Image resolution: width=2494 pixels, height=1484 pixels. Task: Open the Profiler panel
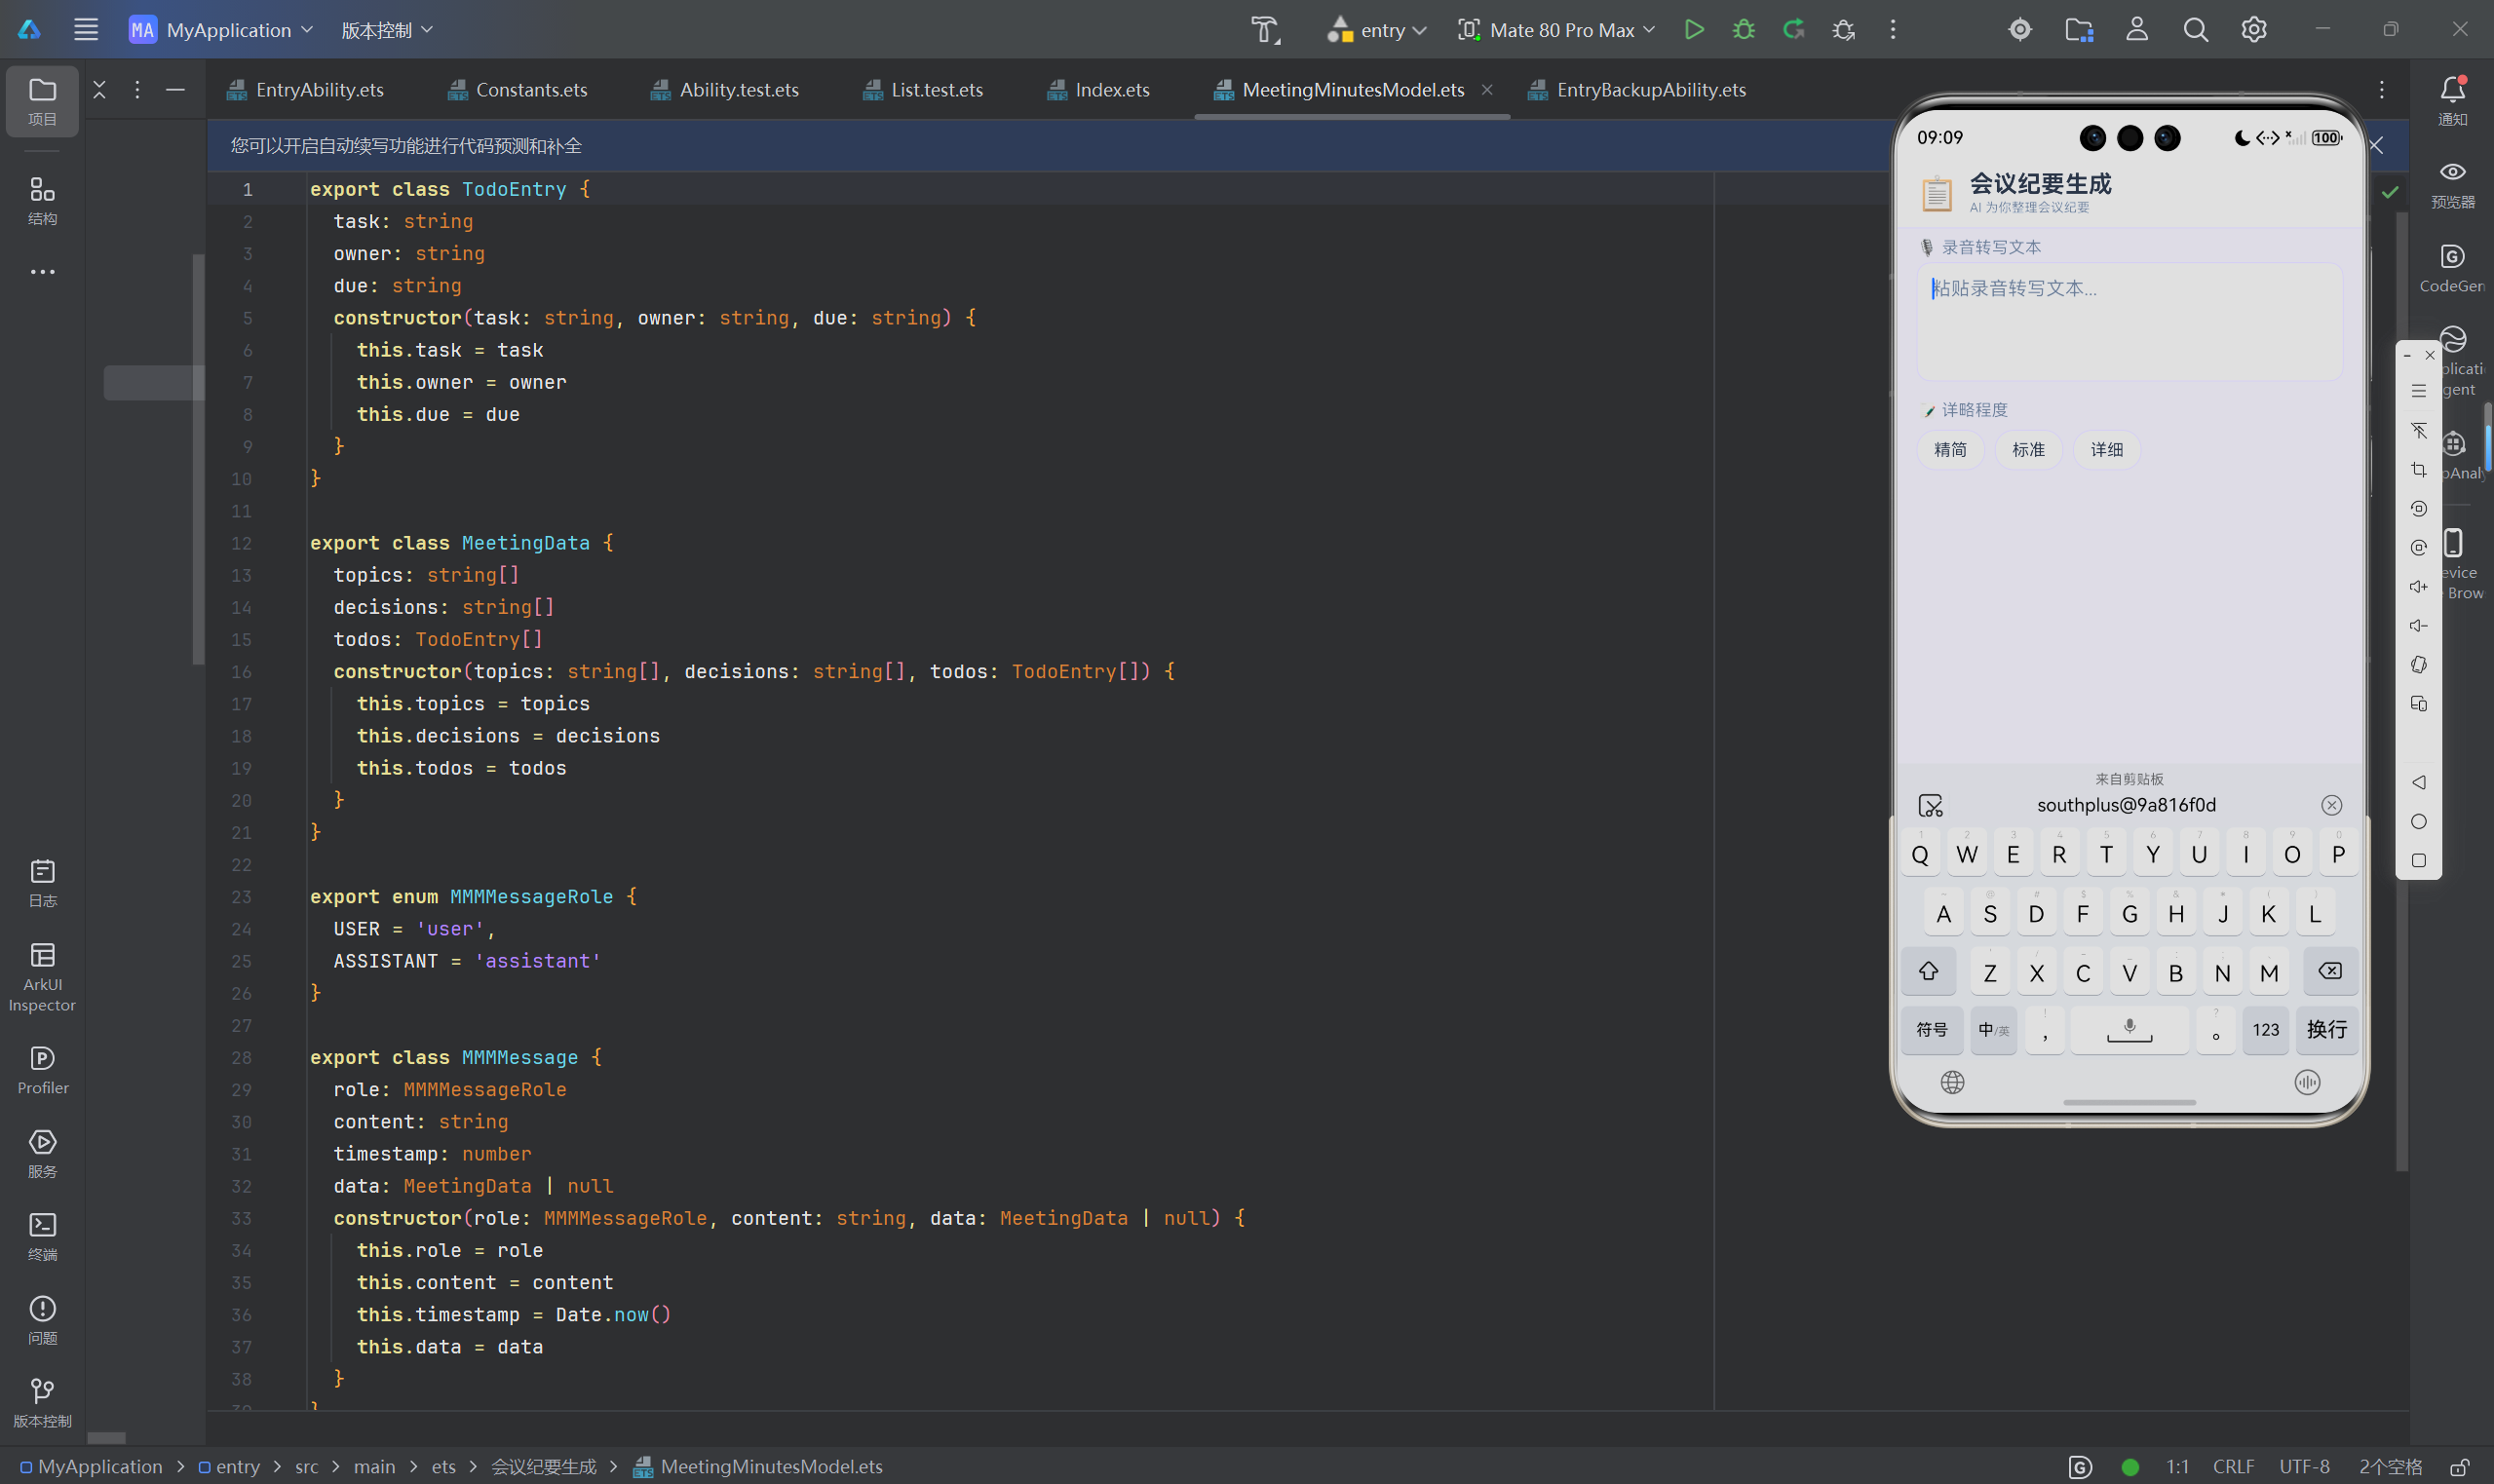click(x=42, y=1070)
